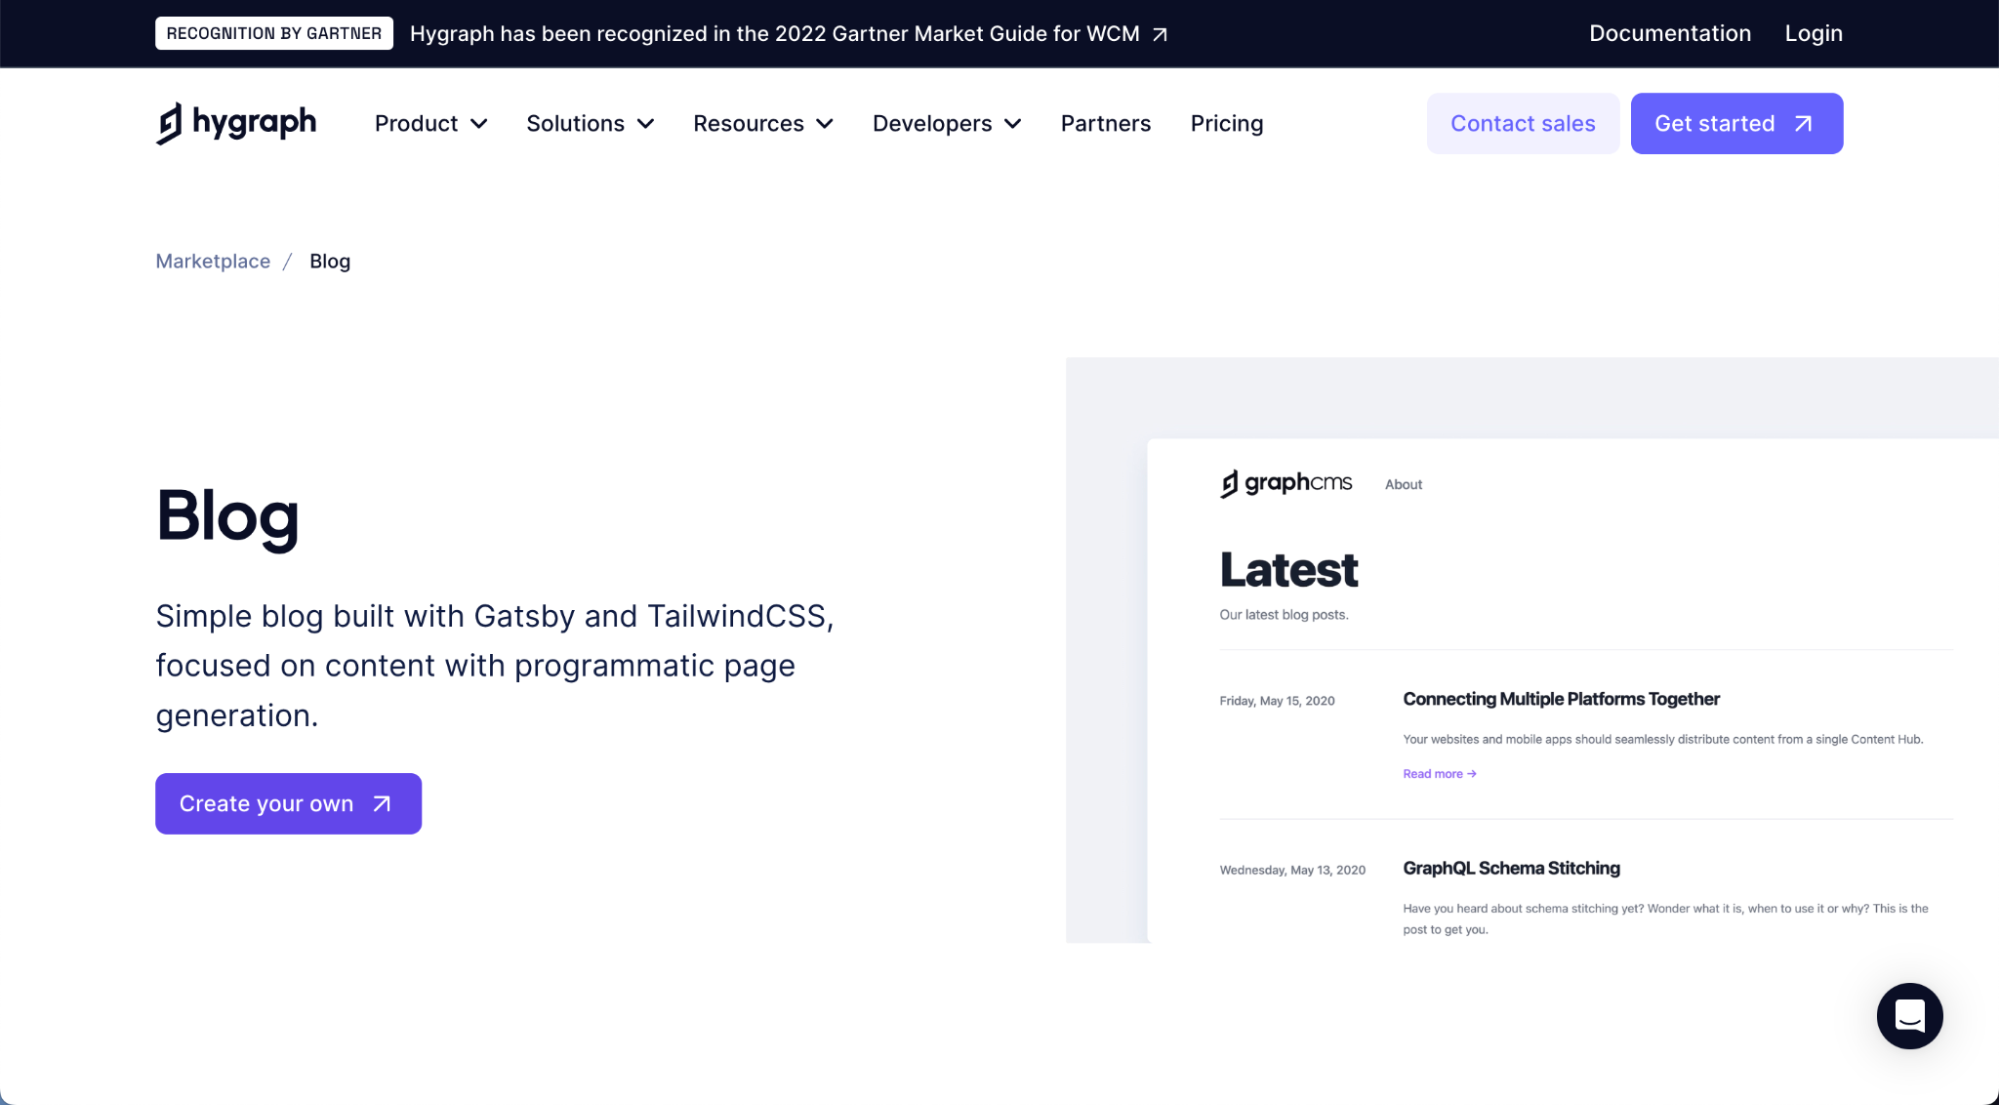Click the RECOGNITION BY GARTNER badge

coord(274,33)
